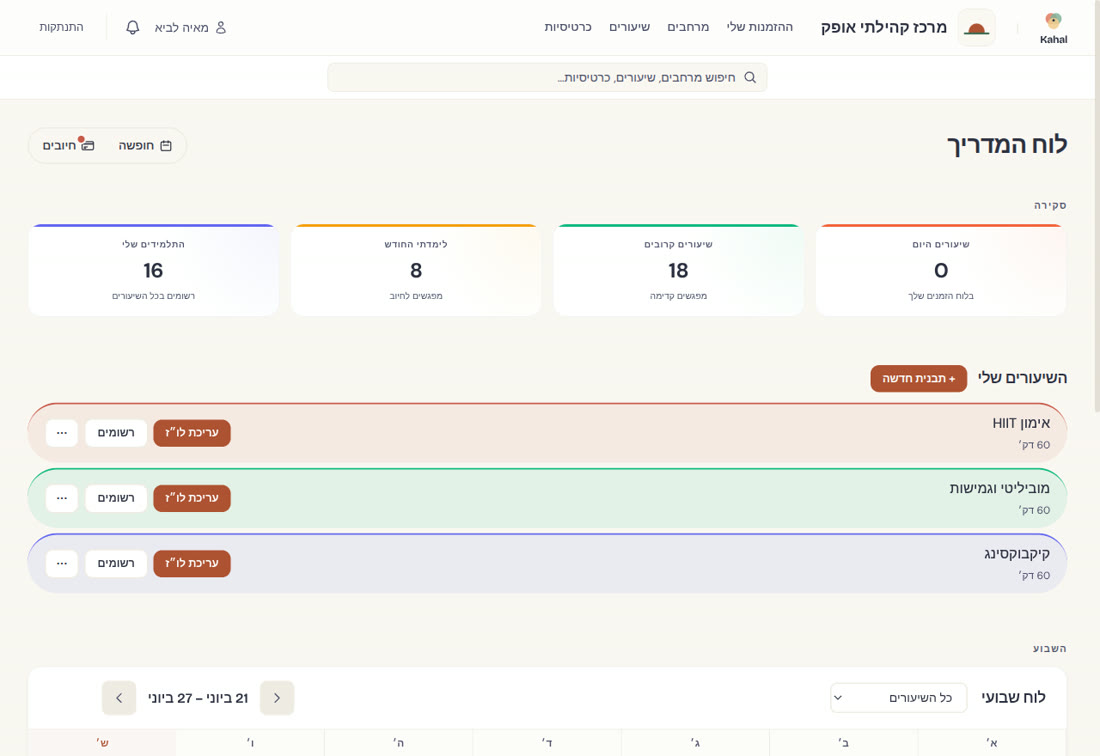Expand the כל השיעורים filter dropdown
Viewport: 1100px width, 756px height.
pos(898,698)
